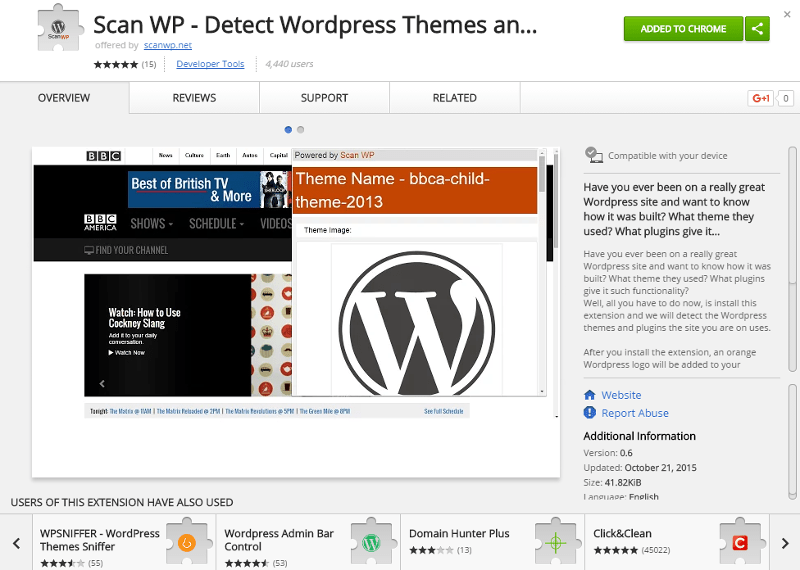
Task: Go to next related extensions with right arrow
Action: tap(785, 543)
